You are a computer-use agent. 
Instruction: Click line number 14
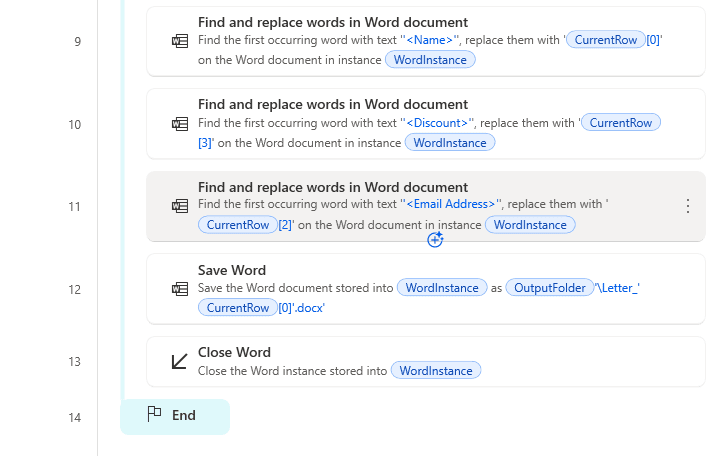(x=75, y=418)
